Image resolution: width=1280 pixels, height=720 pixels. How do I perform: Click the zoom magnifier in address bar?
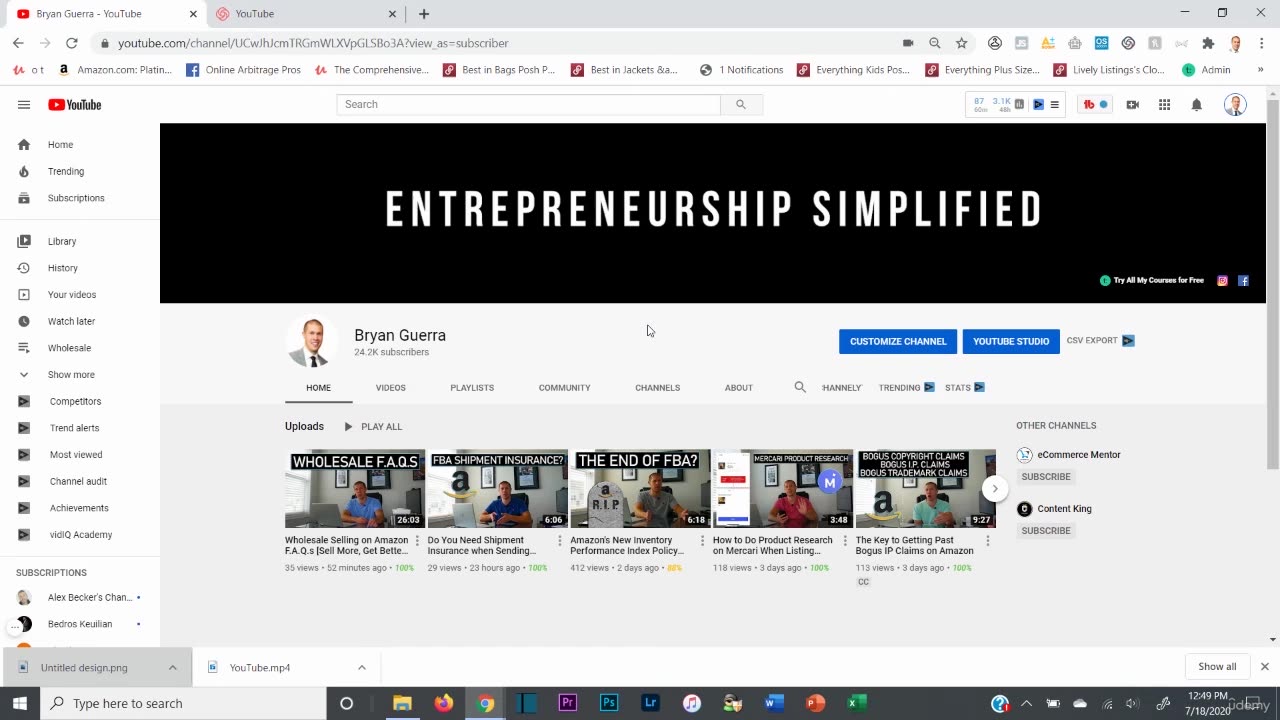934,43
